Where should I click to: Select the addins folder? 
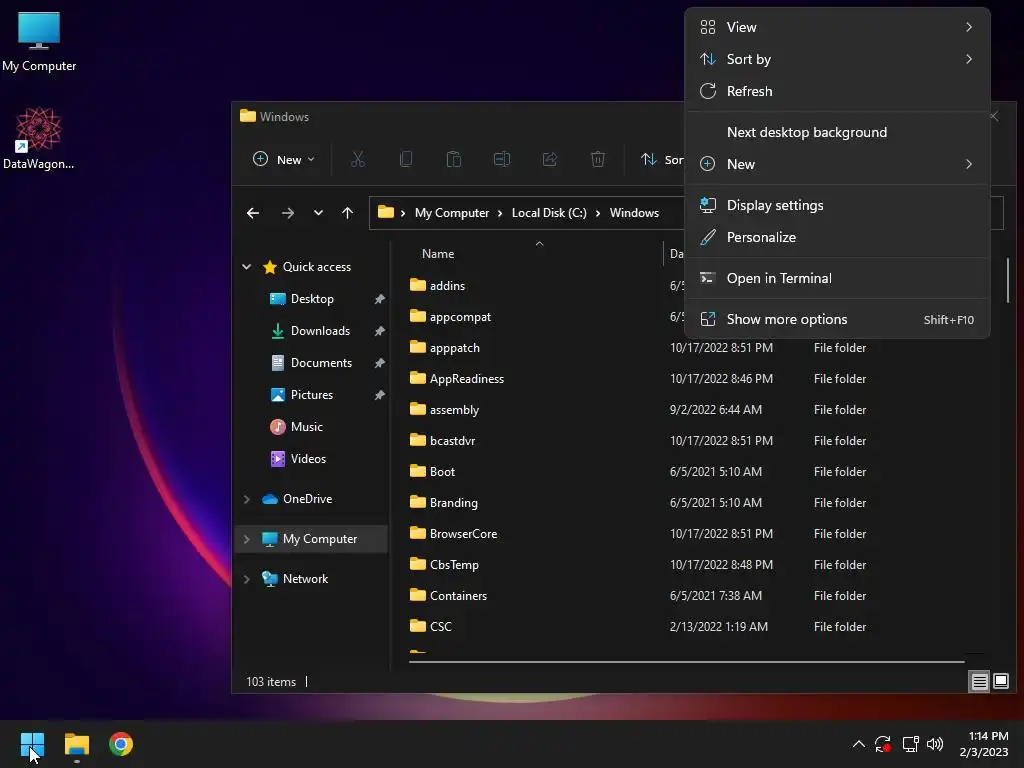tap(447, 286)
